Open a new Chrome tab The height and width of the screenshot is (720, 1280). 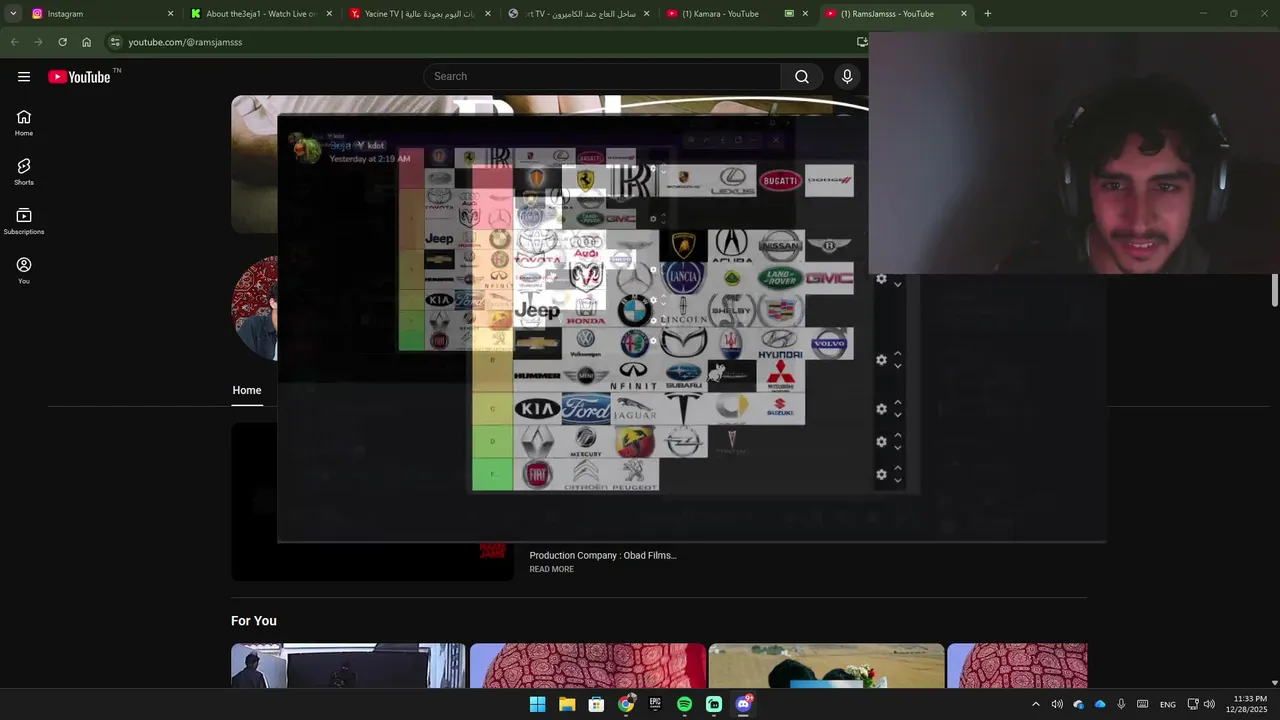point(988,14)
